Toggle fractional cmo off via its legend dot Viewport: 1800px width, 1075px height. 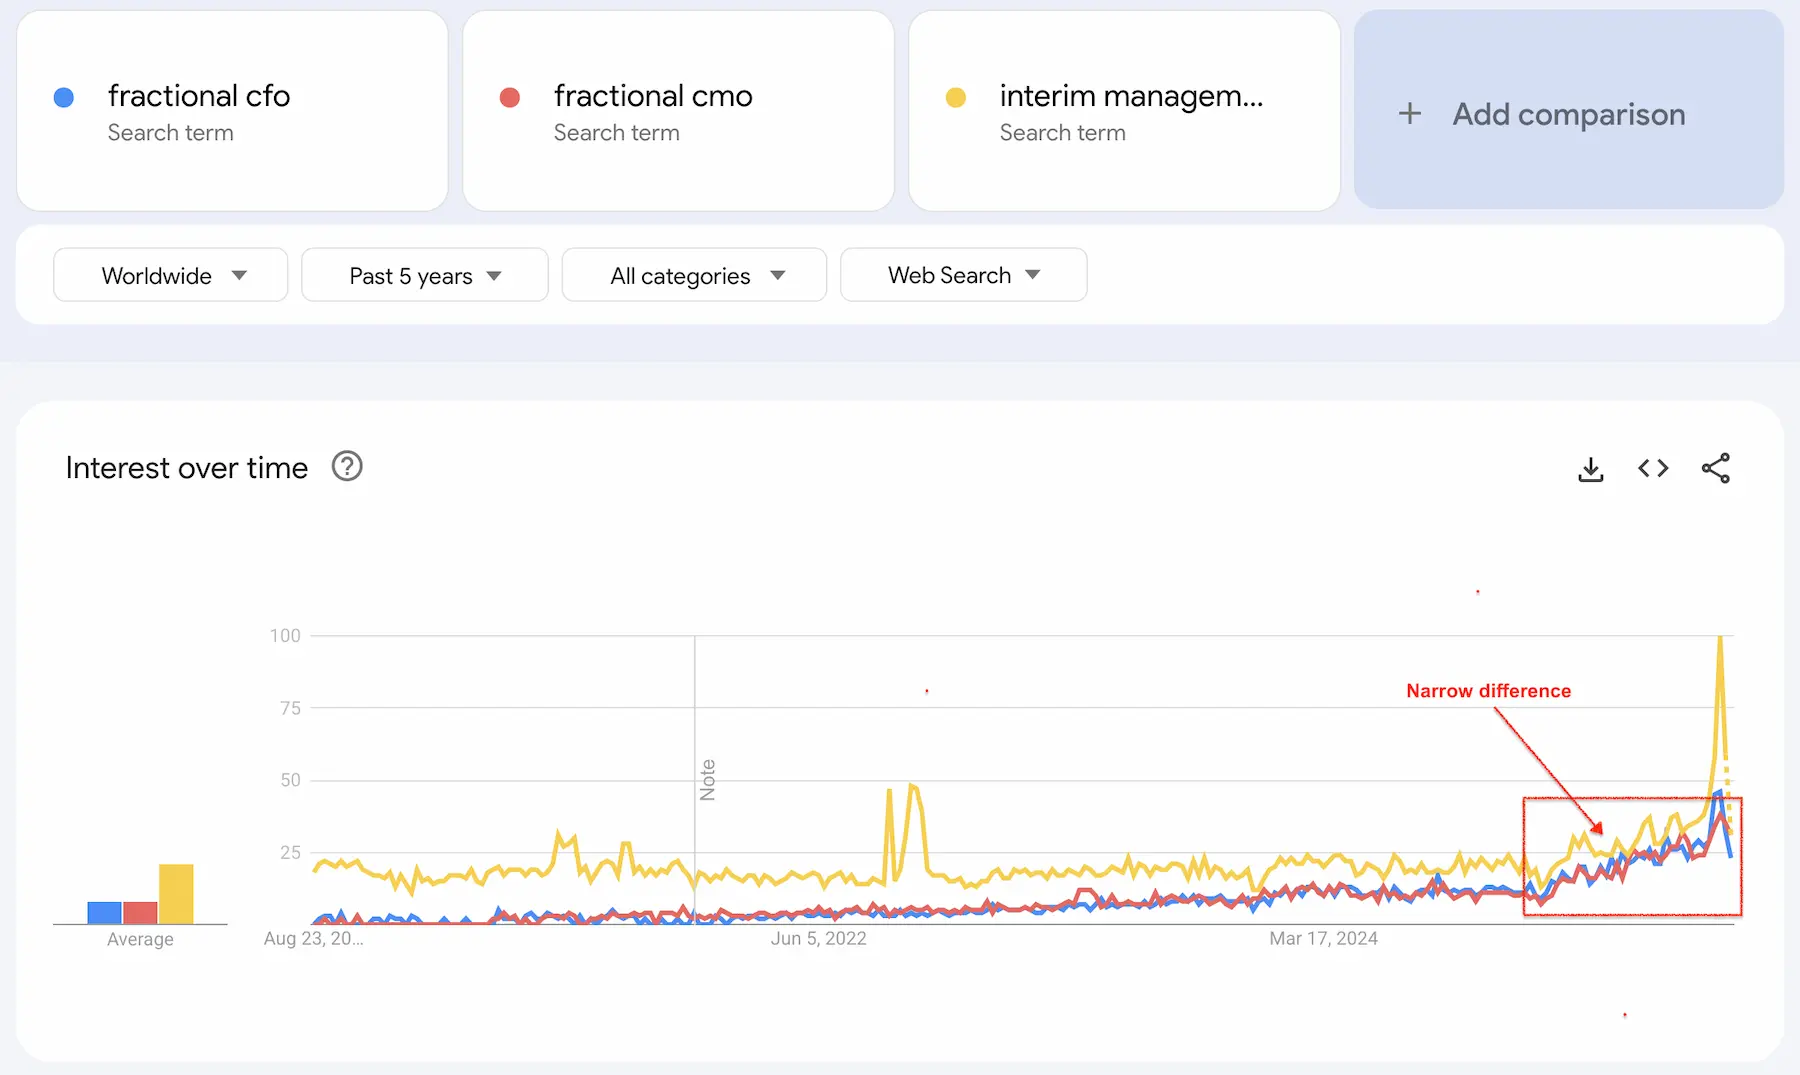(511, 97)
